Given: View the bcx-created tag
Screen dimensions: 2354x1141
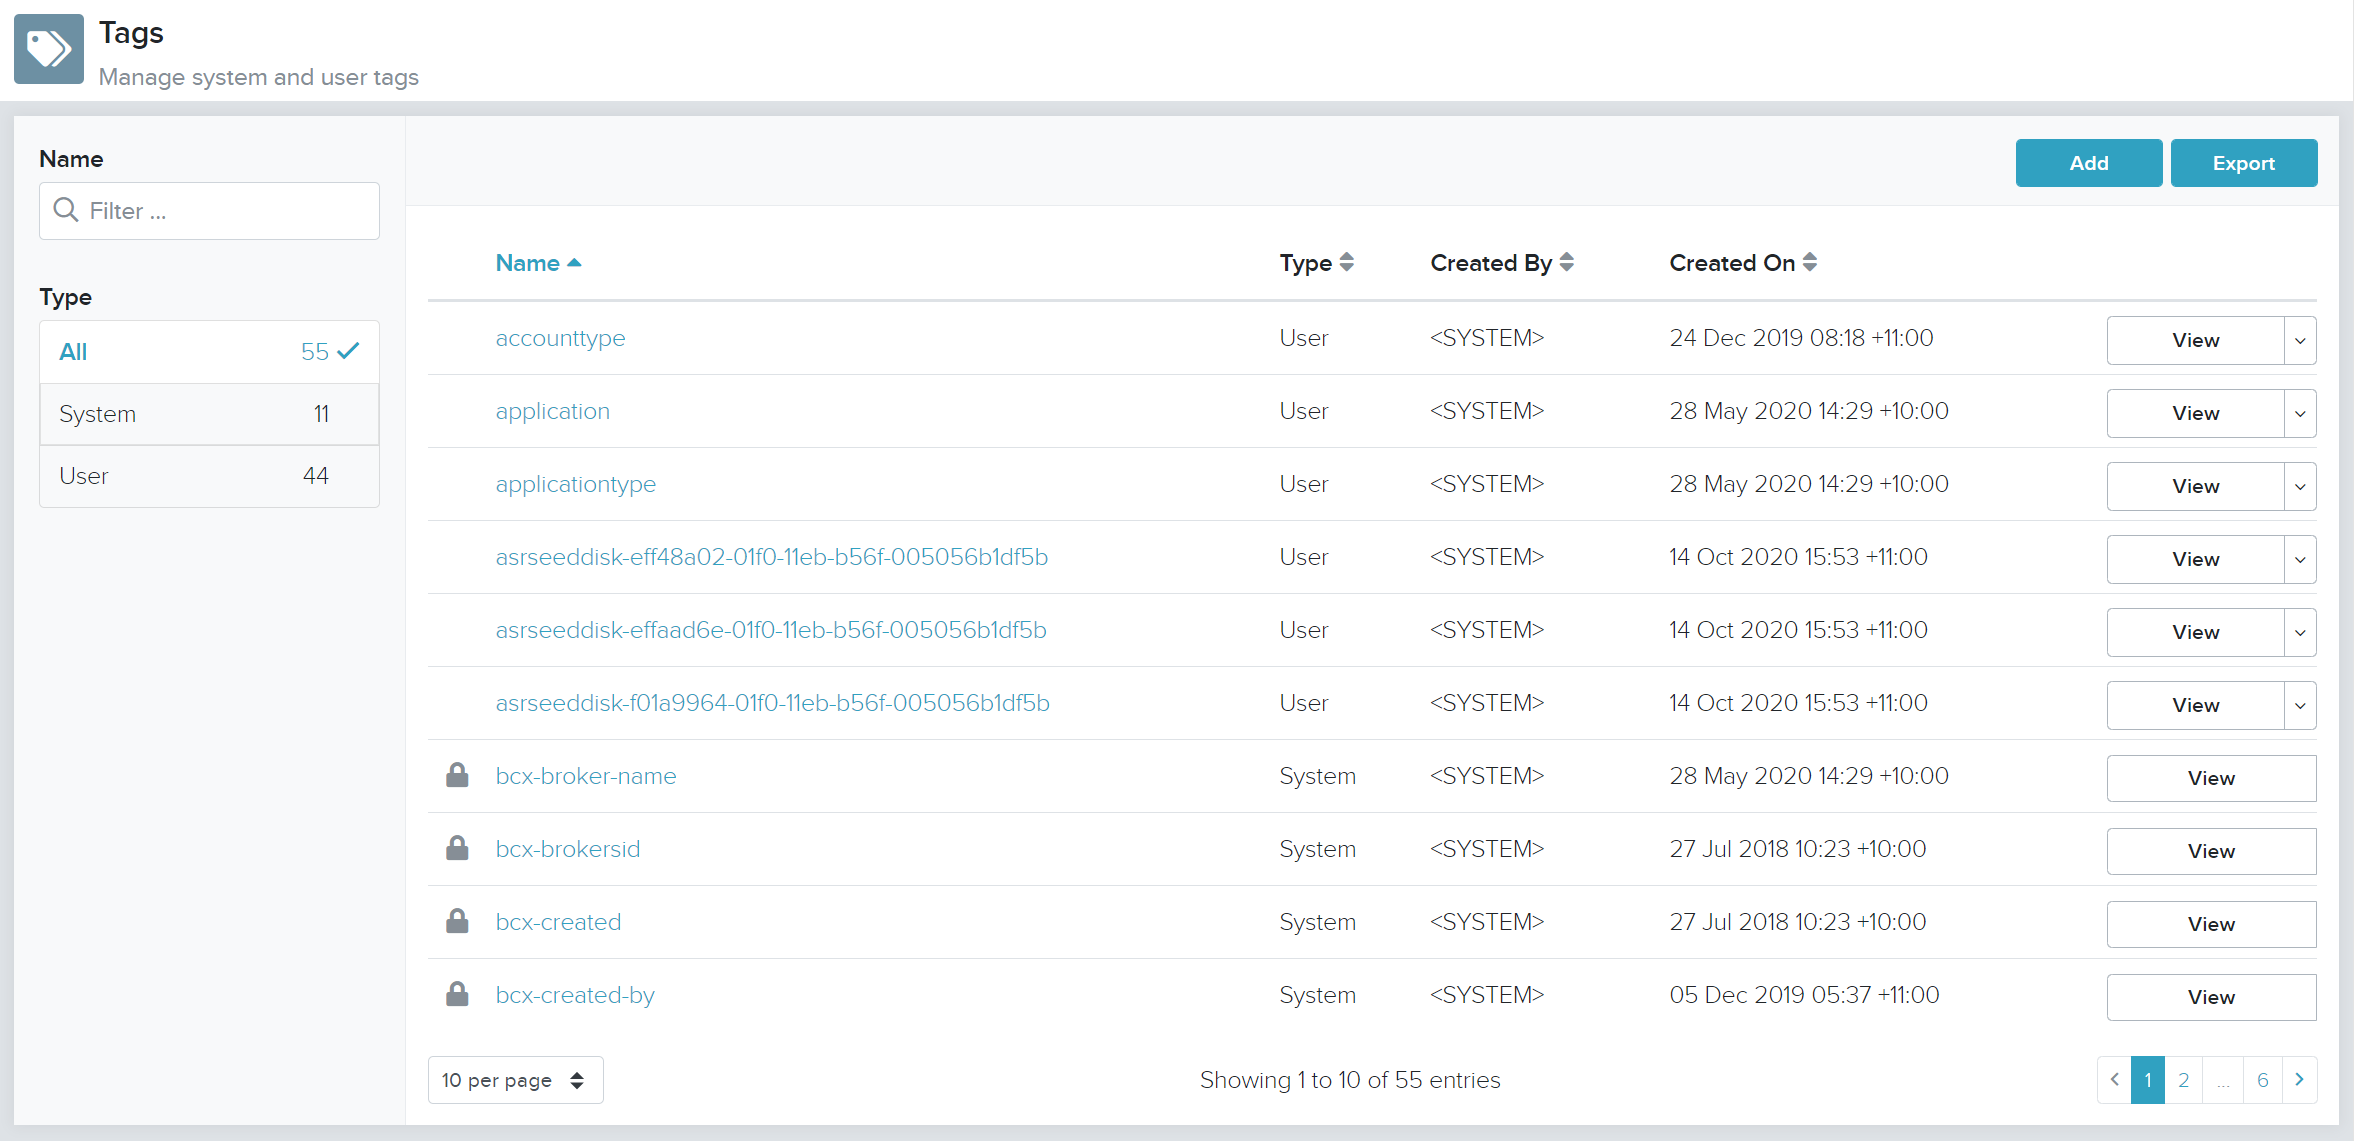Looking at the screenshot, I should click(x=2211, y=924).
